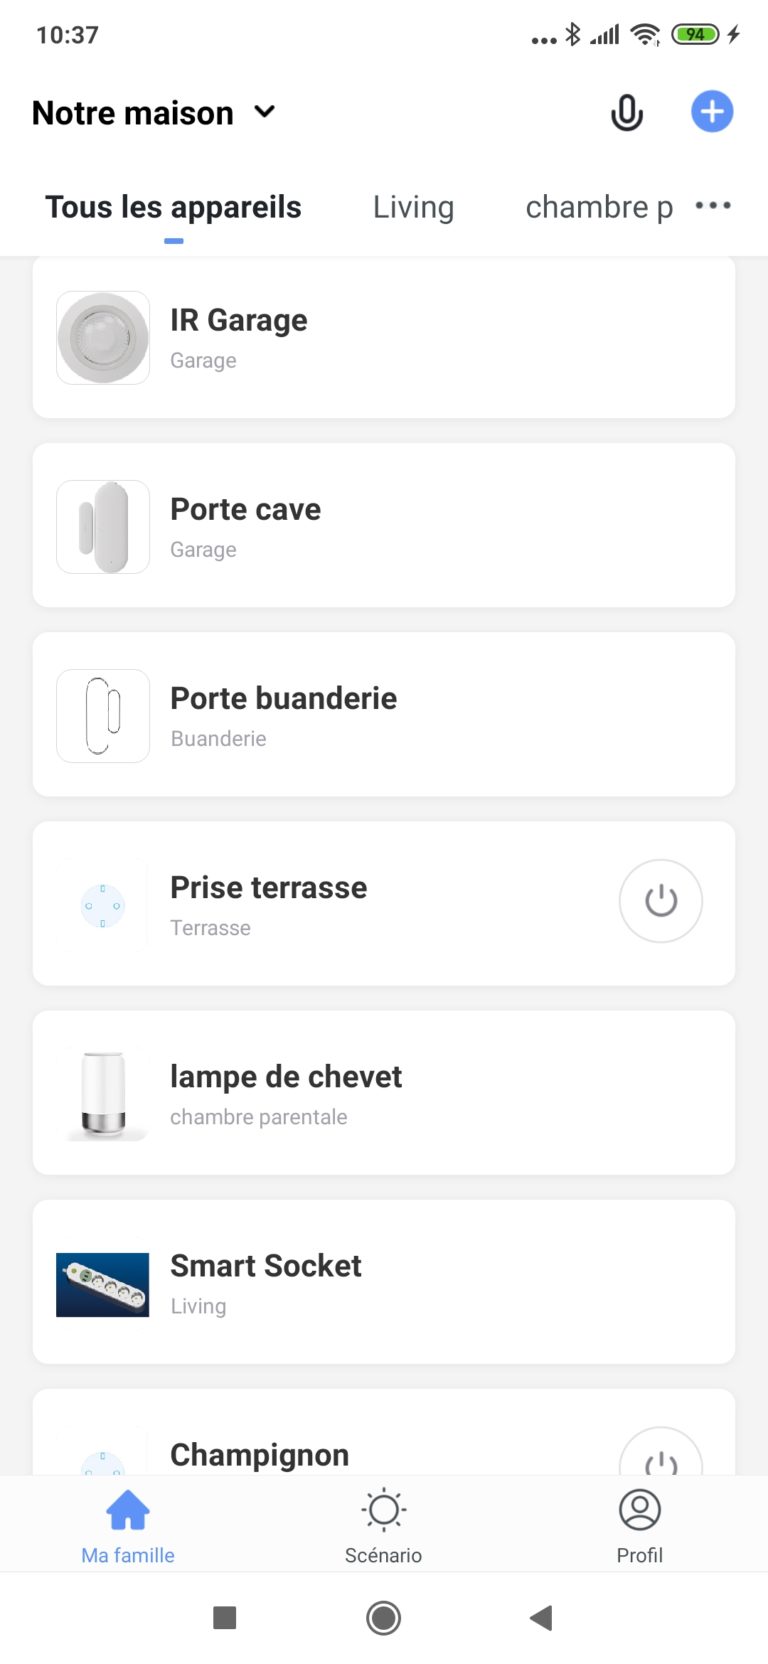This screenshot has height=1664, width=768.
Task: Switch to the chambre p tab
Action: tap(598, 207)
